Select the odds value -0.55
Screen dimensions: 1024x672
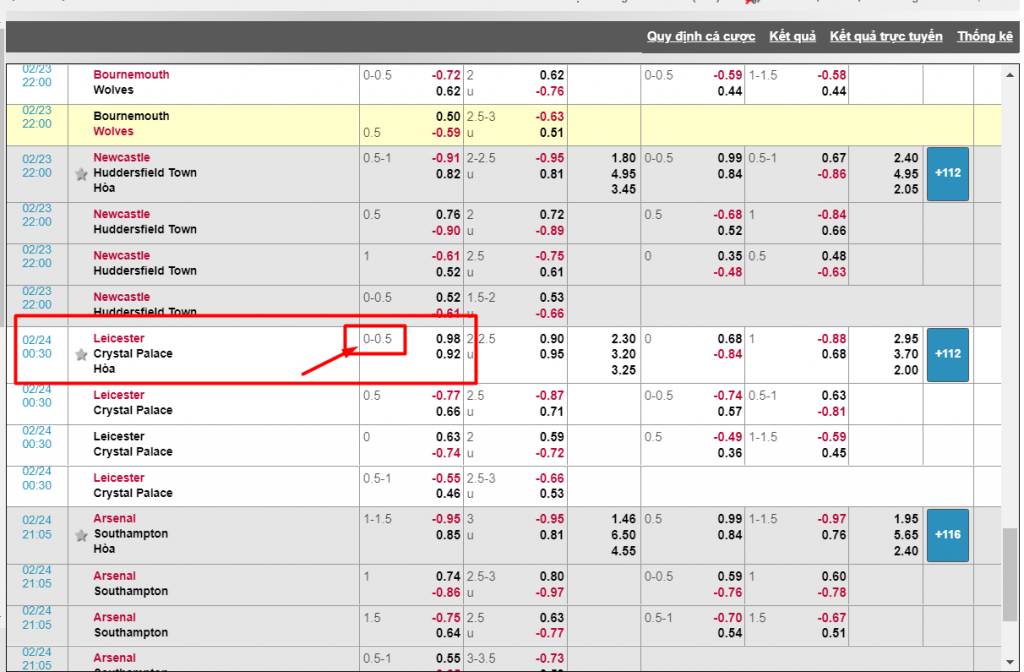(446, 479)
